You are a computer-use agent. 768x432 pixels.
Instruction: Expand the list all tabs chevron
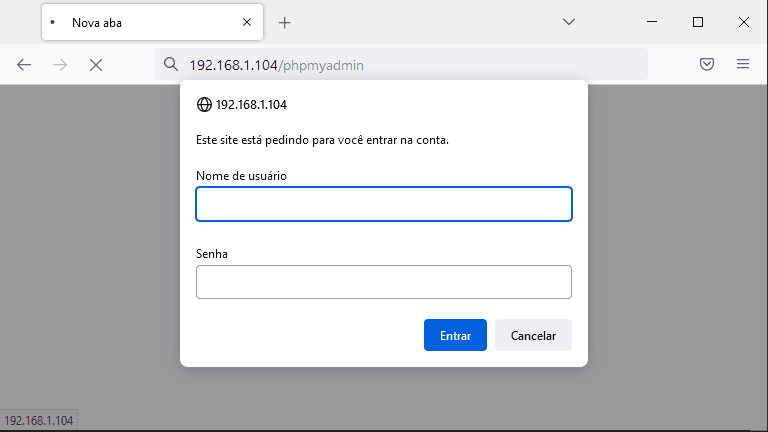point(569,22)
